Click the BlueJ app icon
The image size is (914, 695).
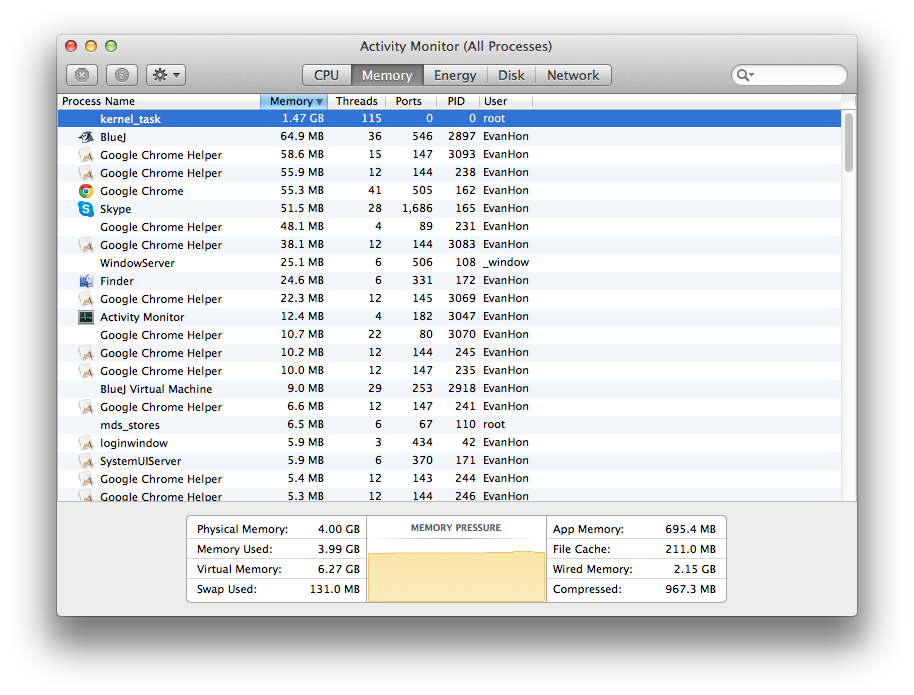86,137
